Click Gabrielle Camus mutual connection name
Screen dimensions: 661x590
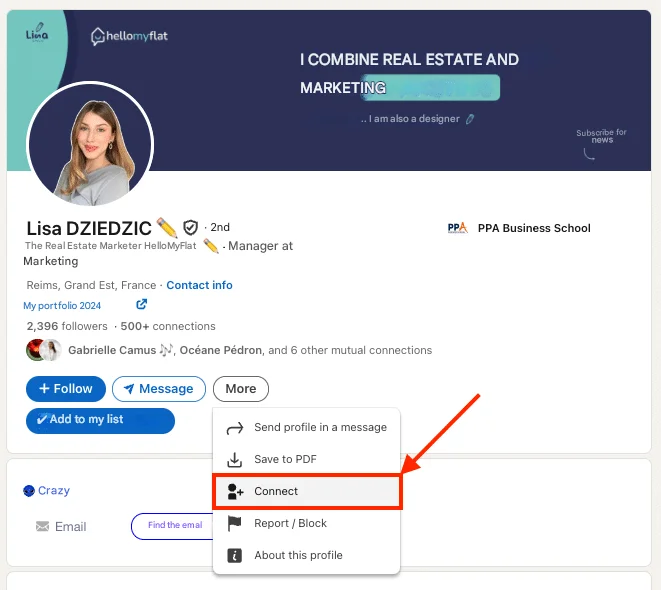(x=112, y=350)
